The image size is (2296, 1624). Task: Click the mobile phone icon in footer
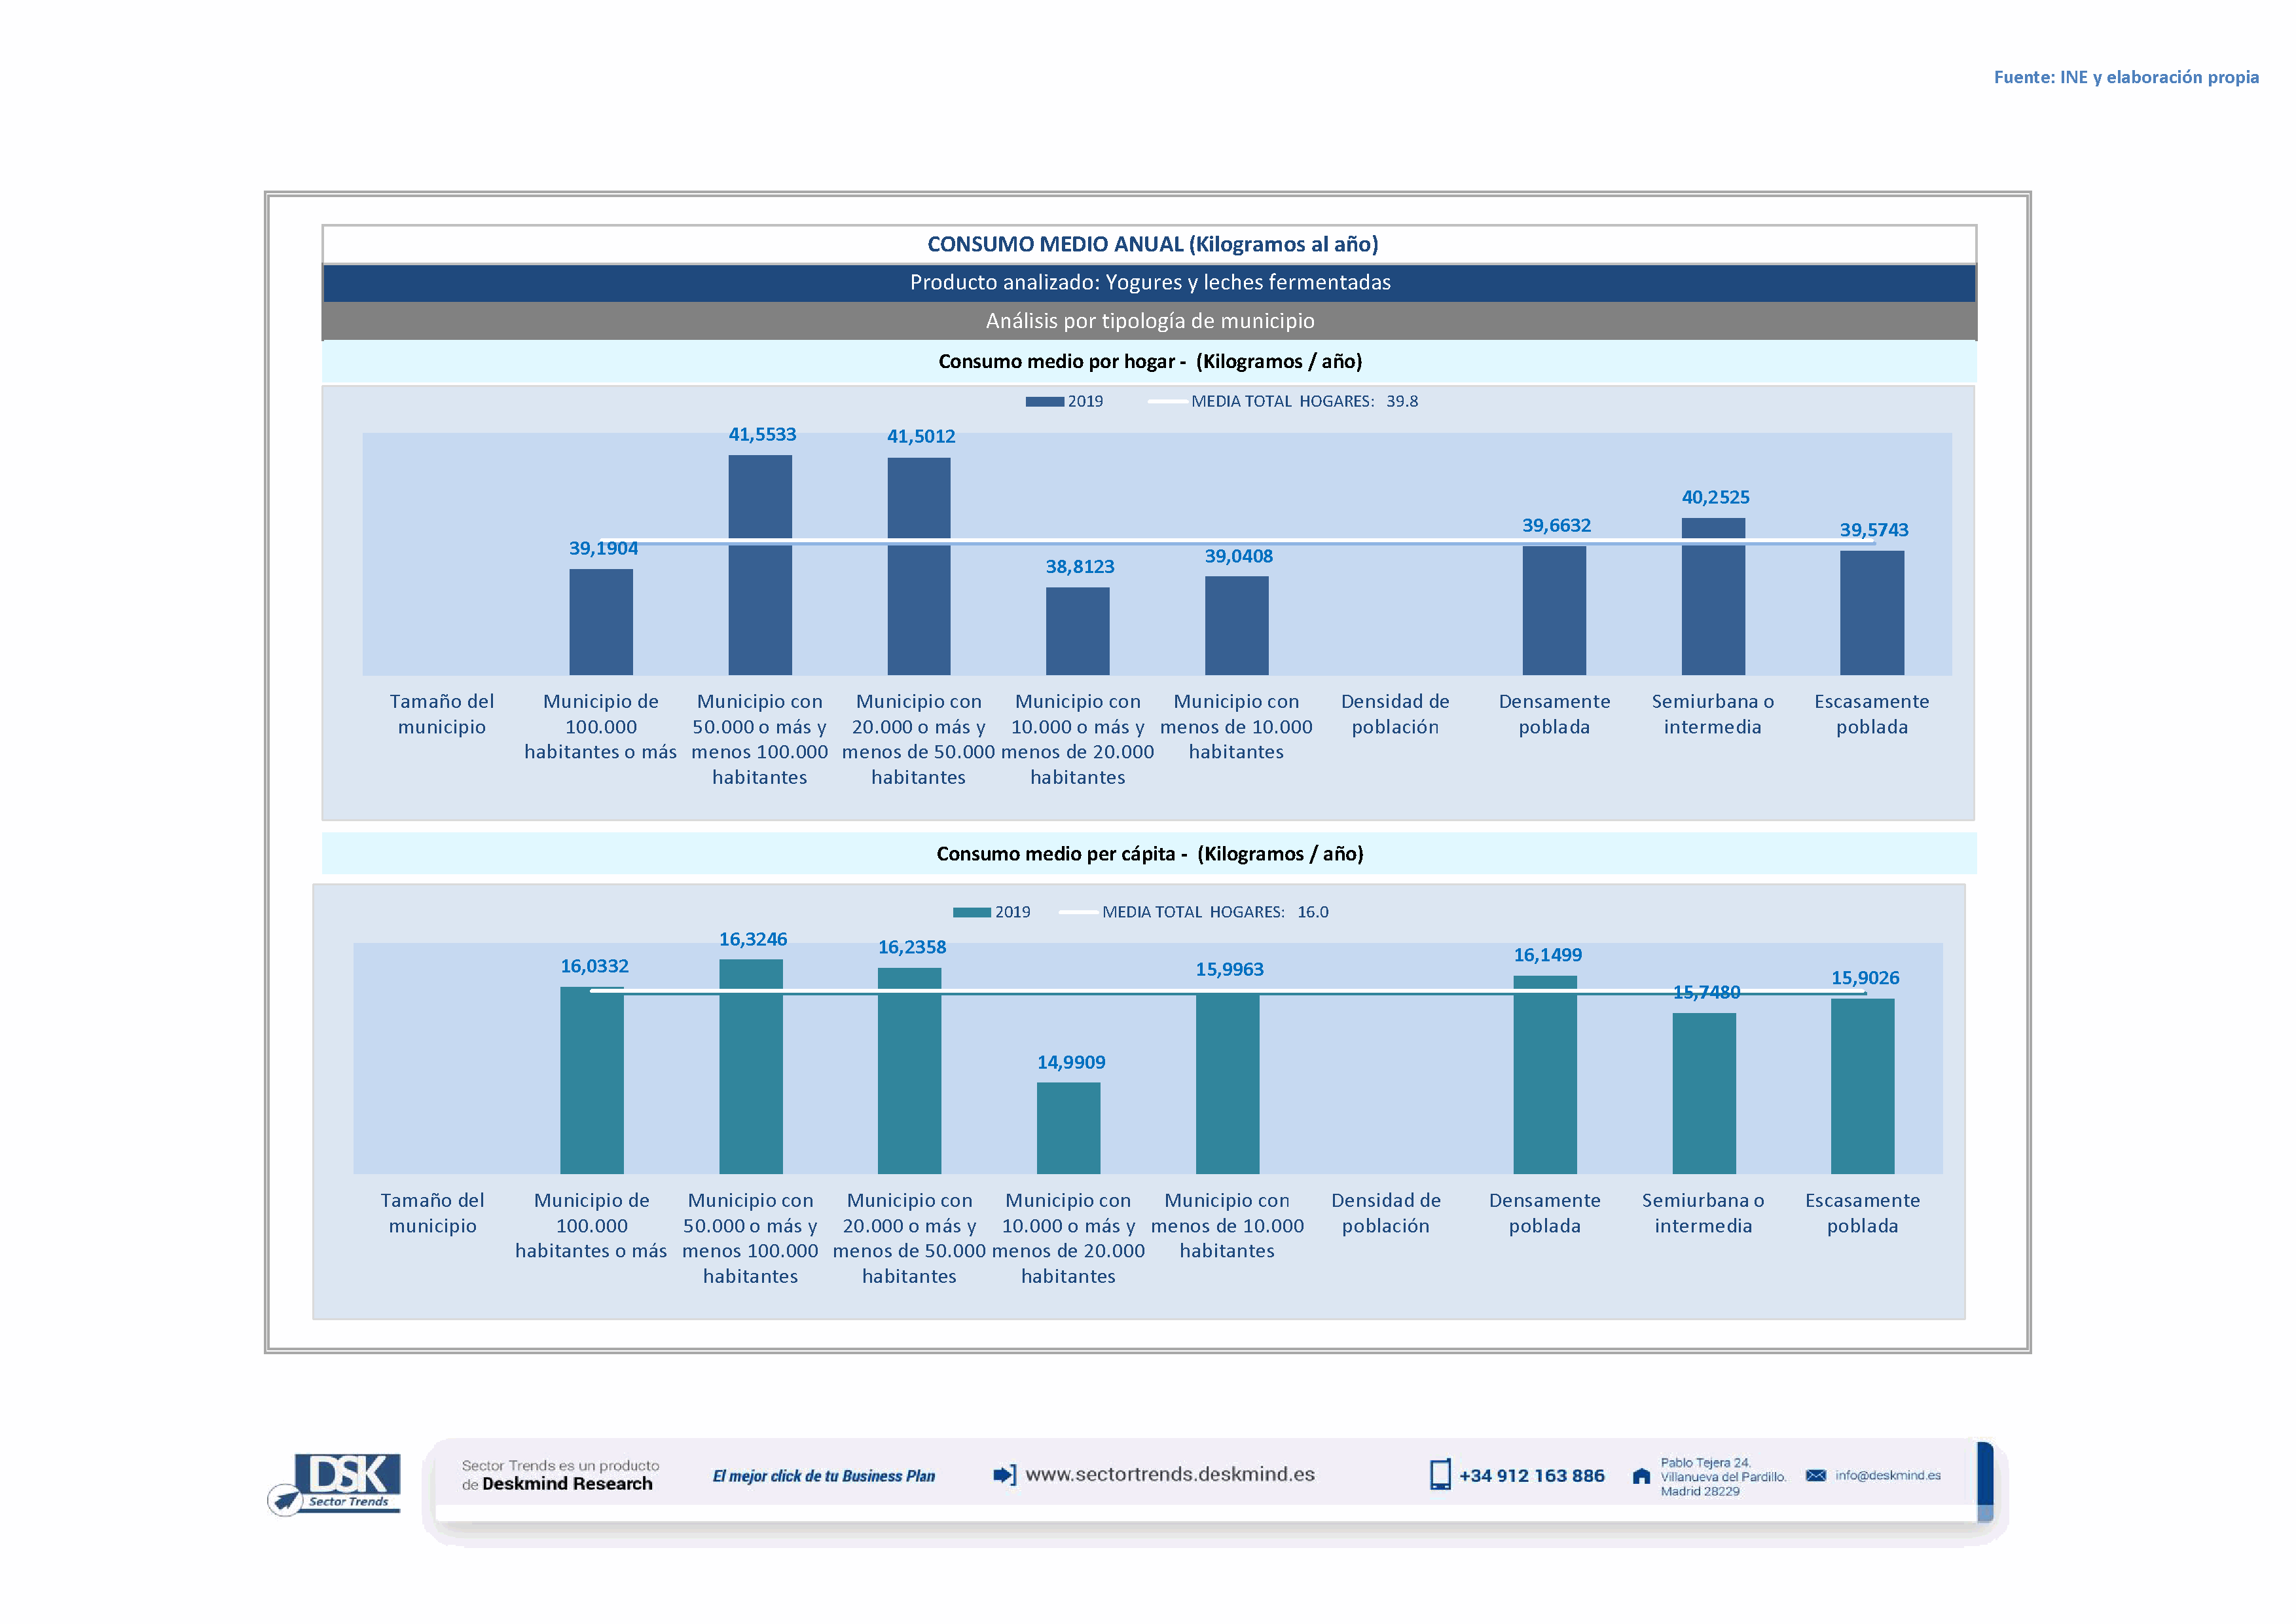[1440, 1475]
